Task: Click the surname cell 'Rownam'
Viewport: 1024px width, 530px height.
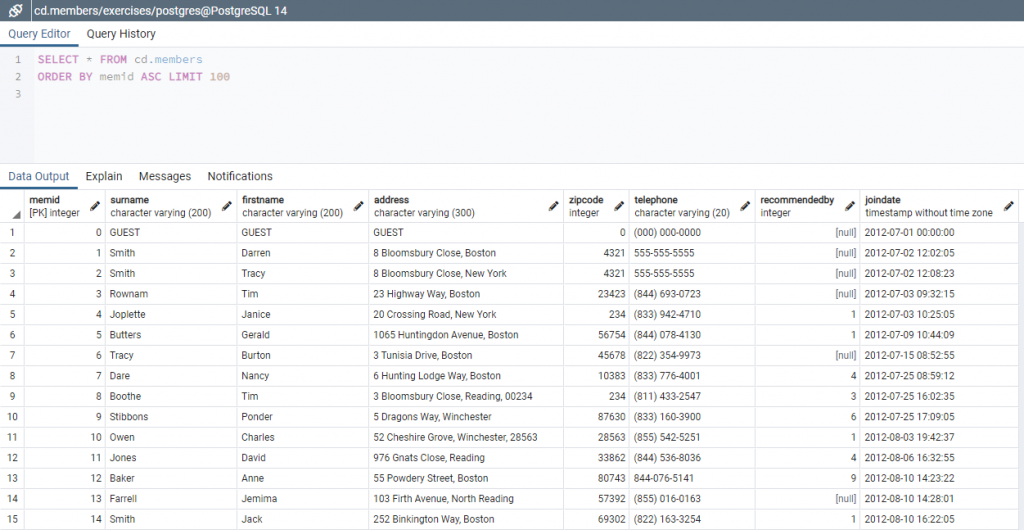Action: pos(171,294)
